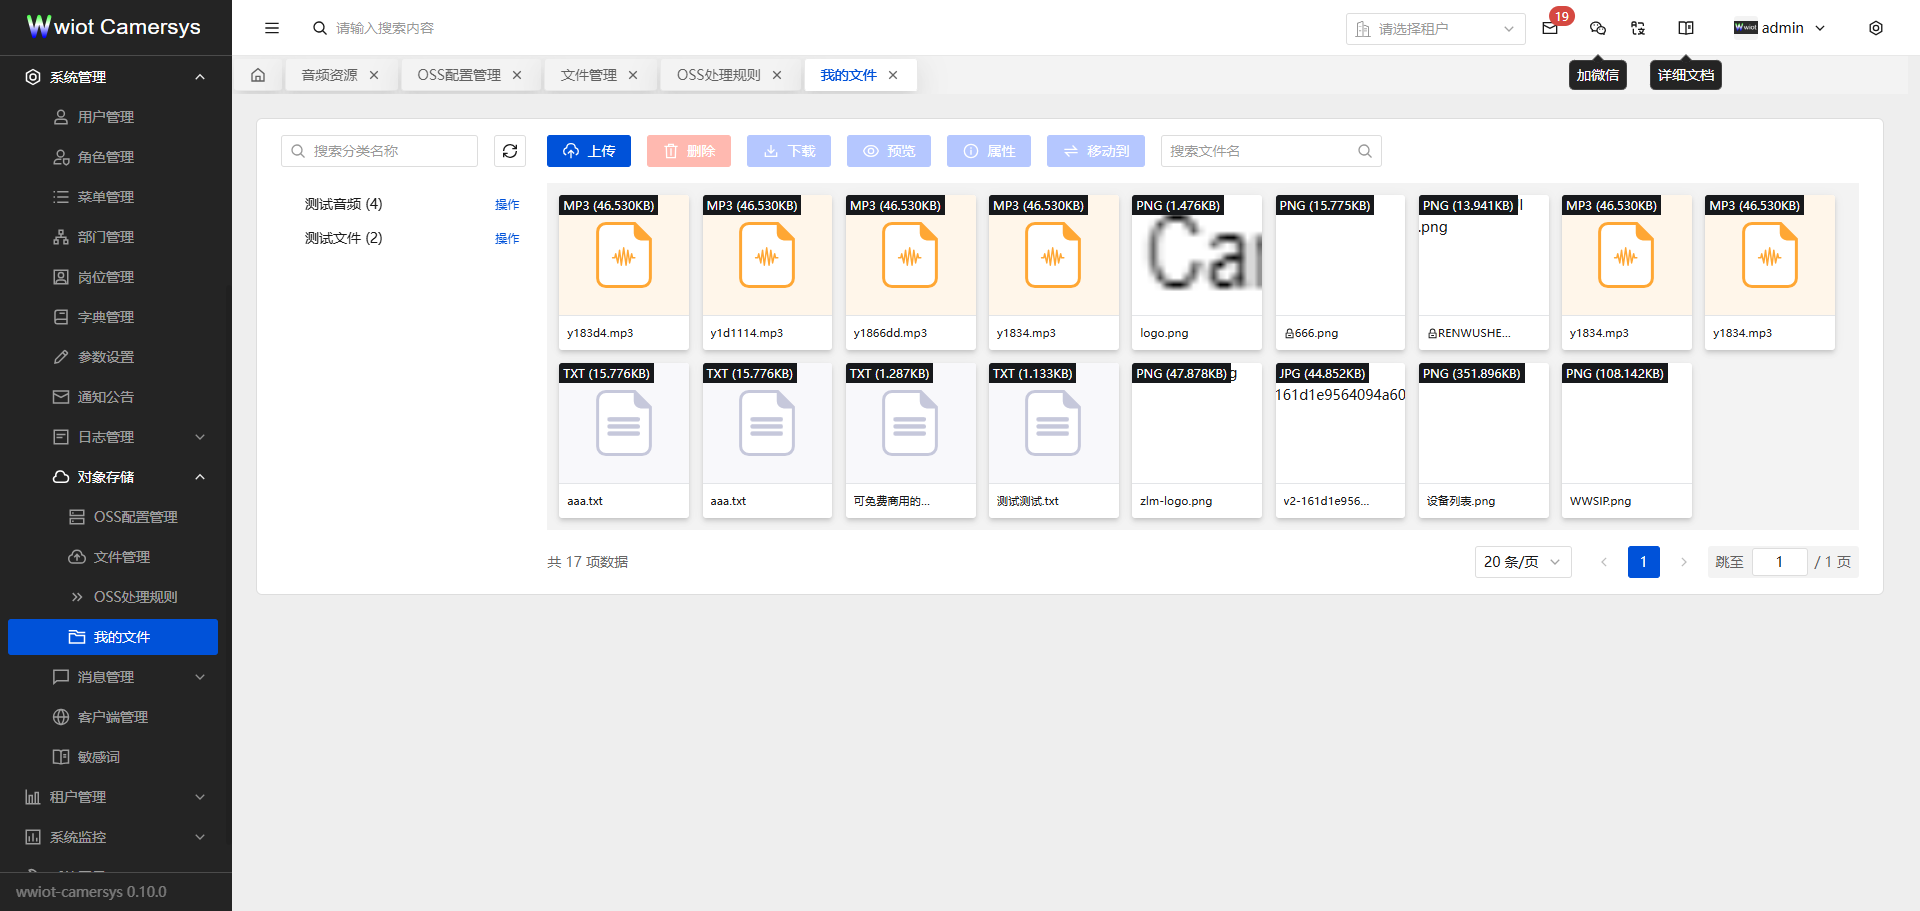1920x911 pixels.
Task: Click 操作 link for 测试音频 category
Action: [x=507, y=204]
